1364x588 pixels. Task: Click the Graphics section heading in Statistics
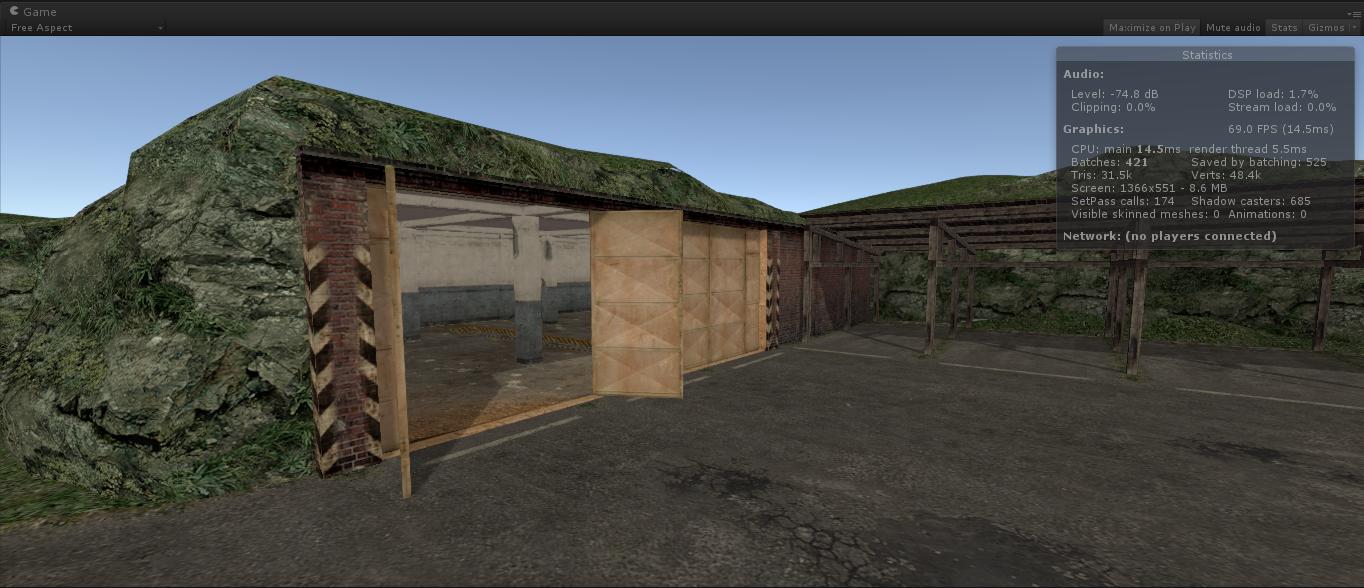click(x=1093, y=129)
